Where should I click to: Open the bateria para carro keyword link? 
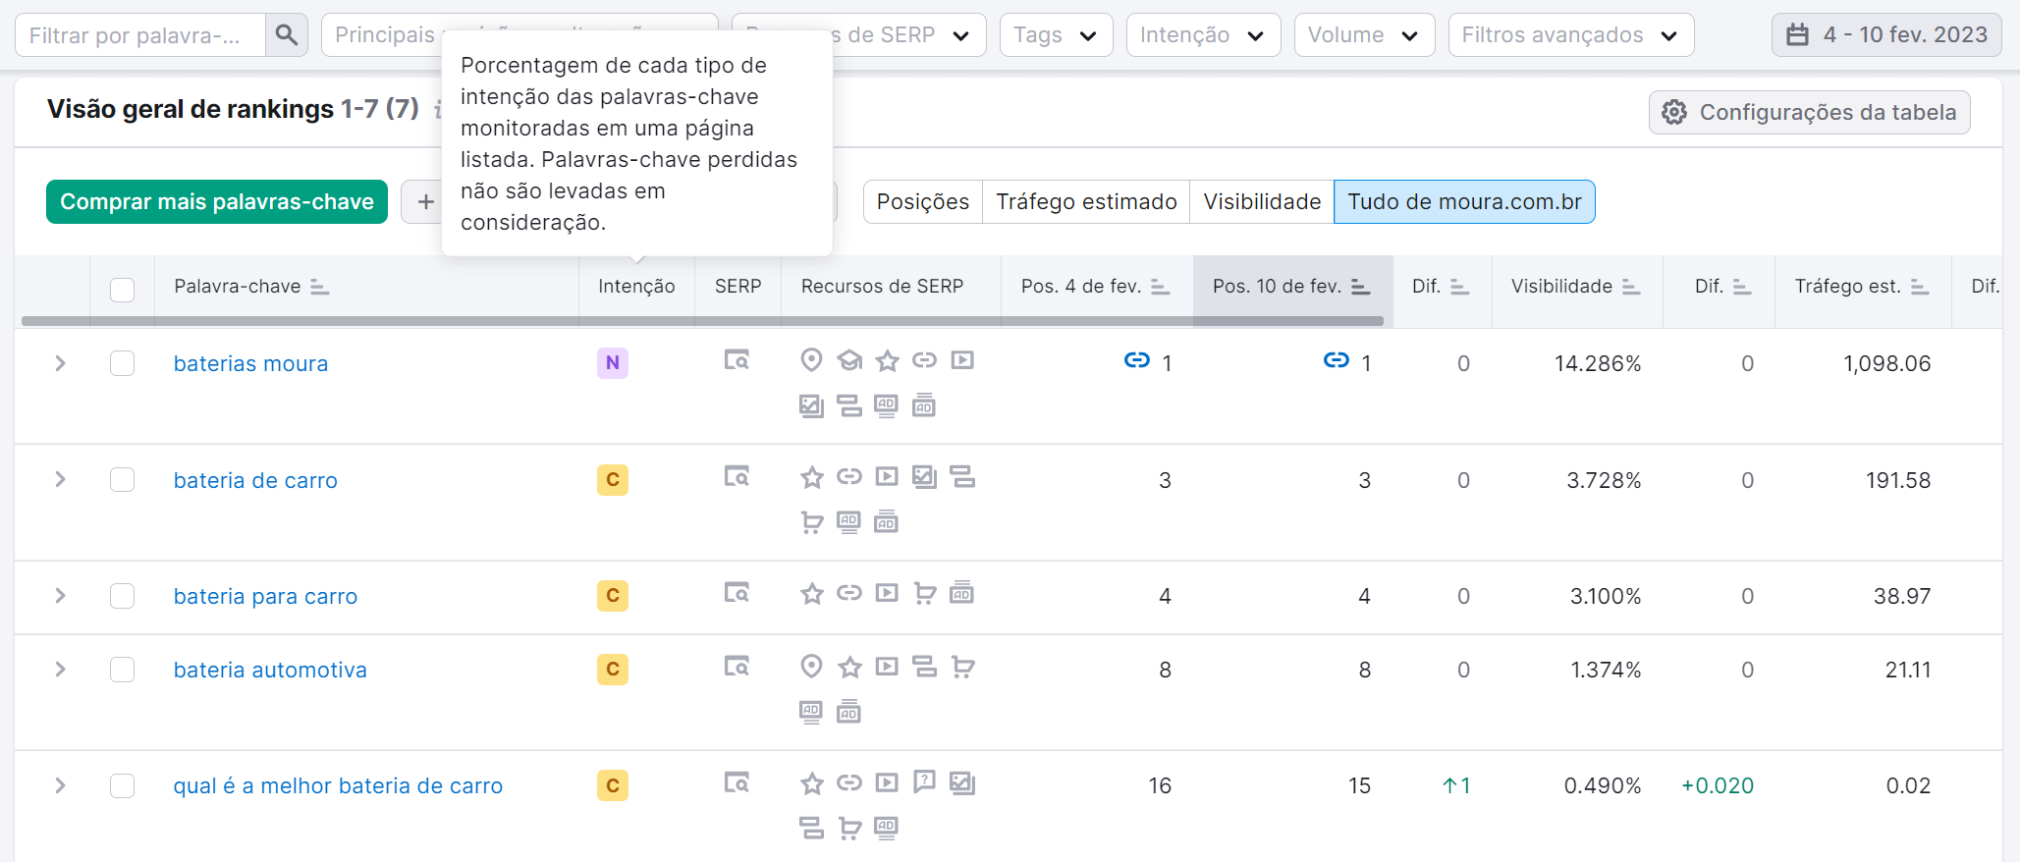(x=265, y=596)
